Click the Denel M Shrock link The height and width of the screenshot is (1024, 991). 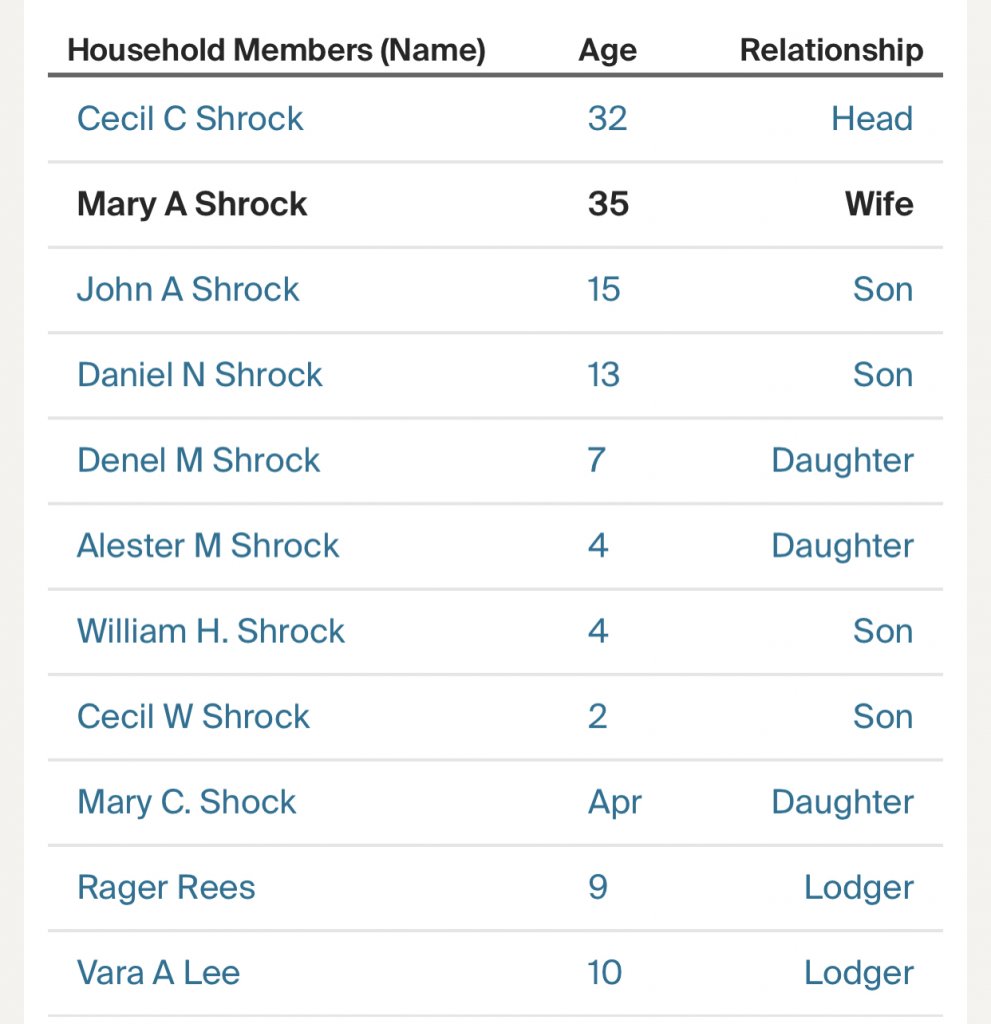point(198,461)
